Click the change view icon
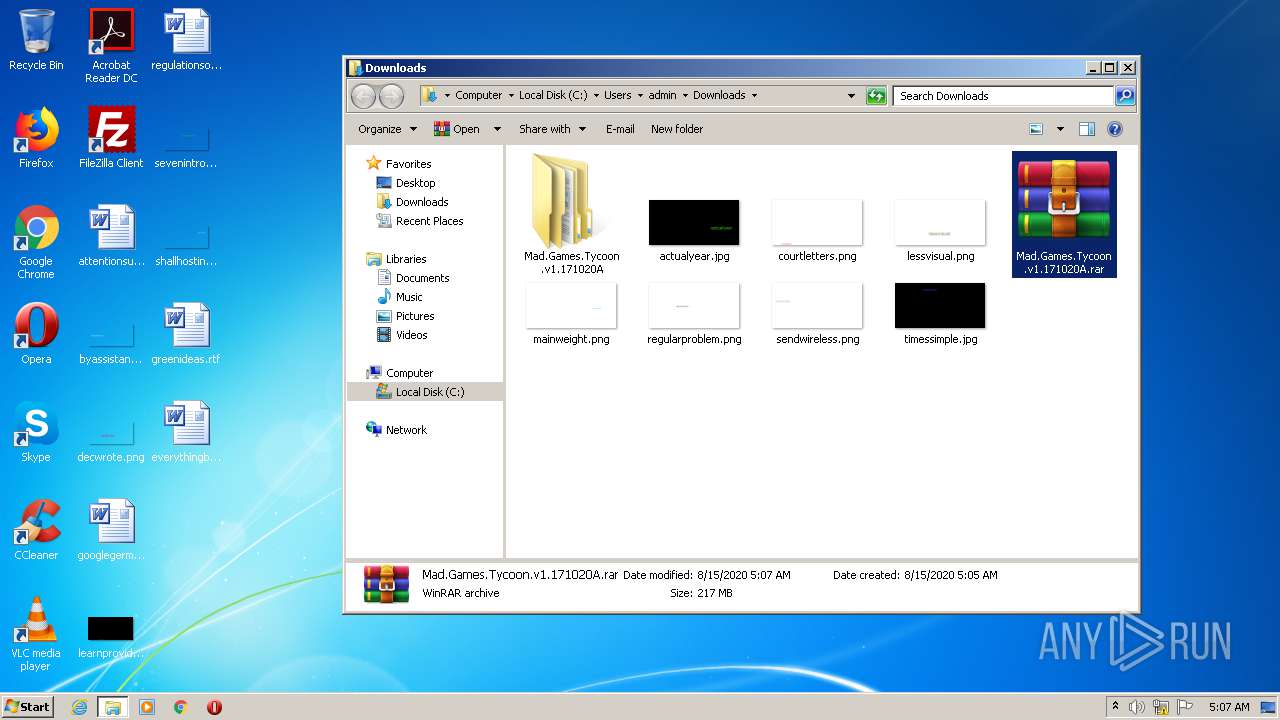The image size is (1280, 720). pos(1036,129)
